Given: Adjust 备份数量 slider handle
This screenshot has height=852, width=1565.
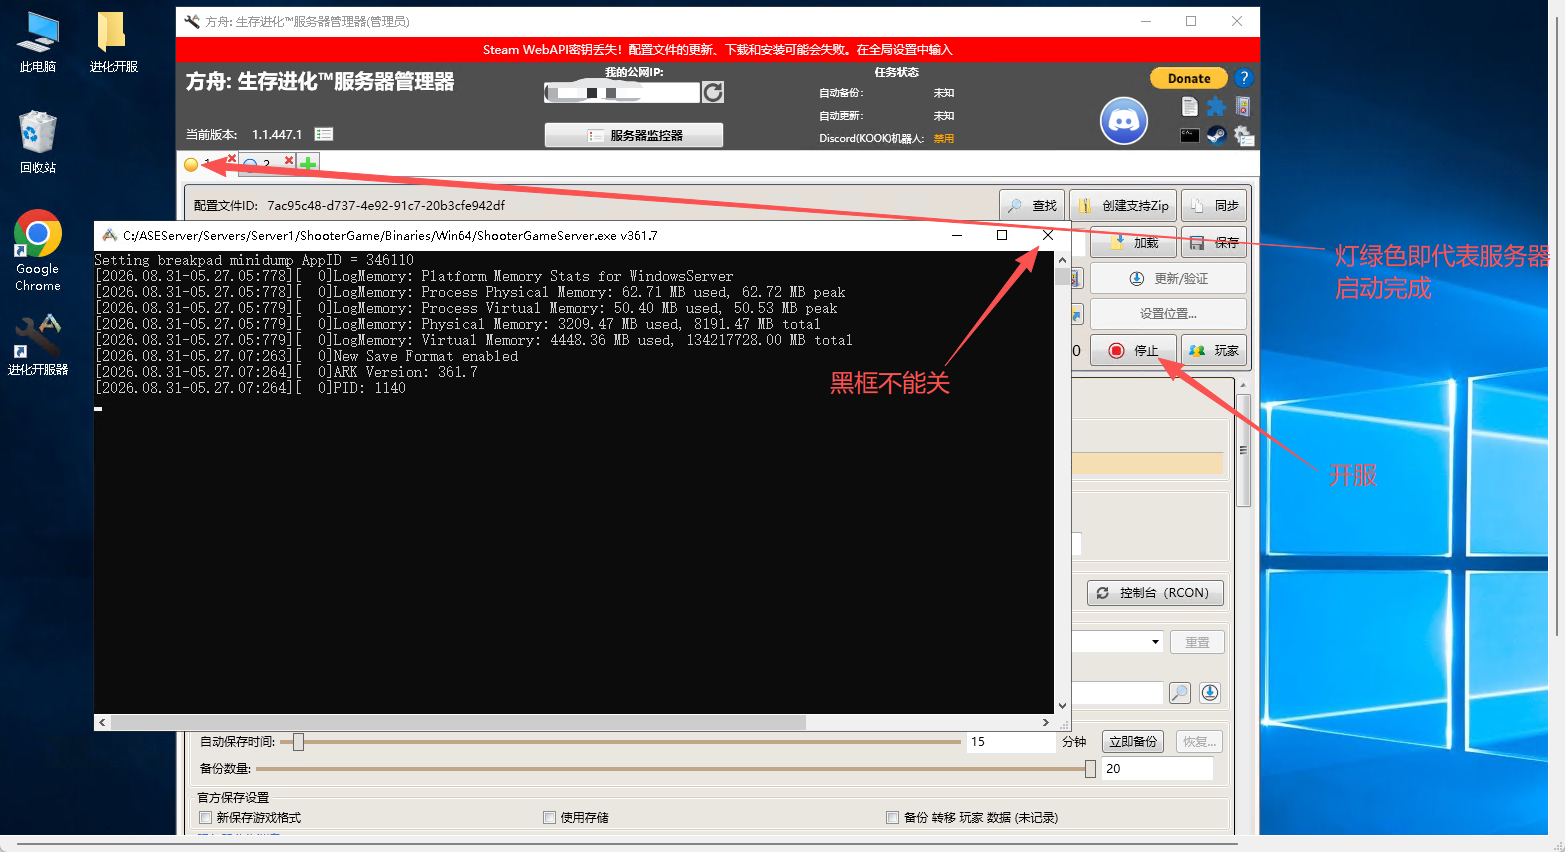Looking at the screenshot, I should coord(1090,769).
